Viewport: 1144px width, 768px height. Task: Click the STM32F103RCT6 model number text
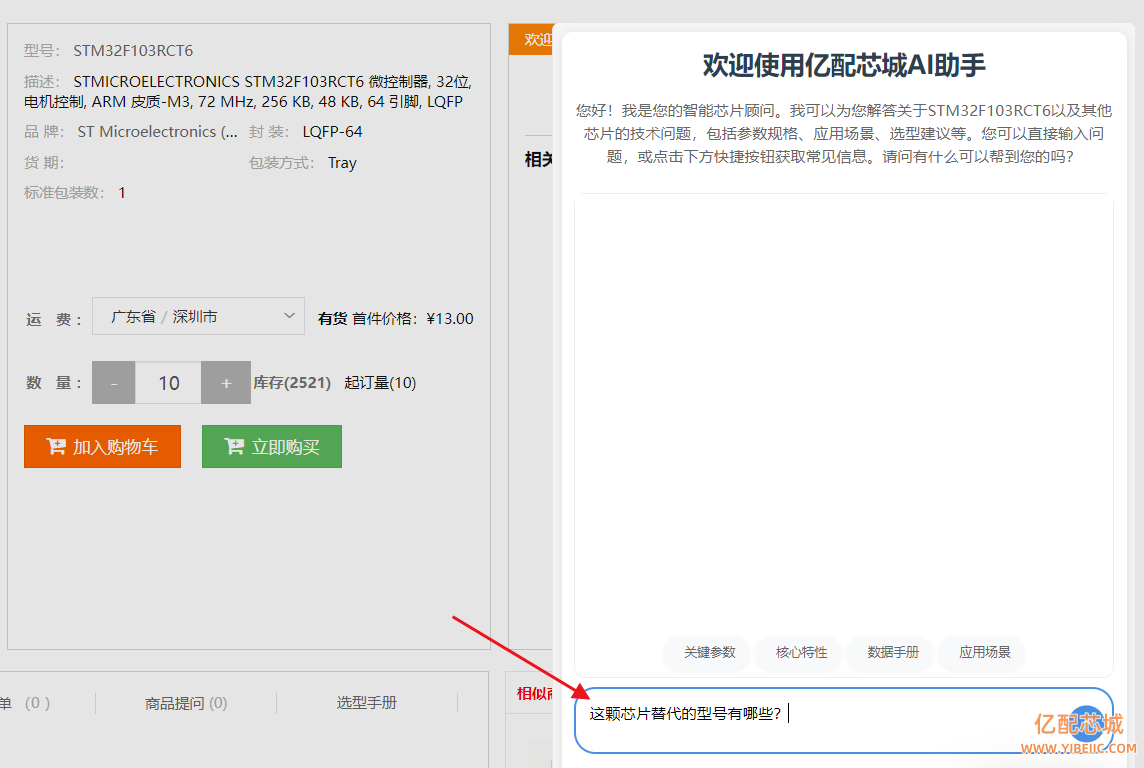coord(133,50)
